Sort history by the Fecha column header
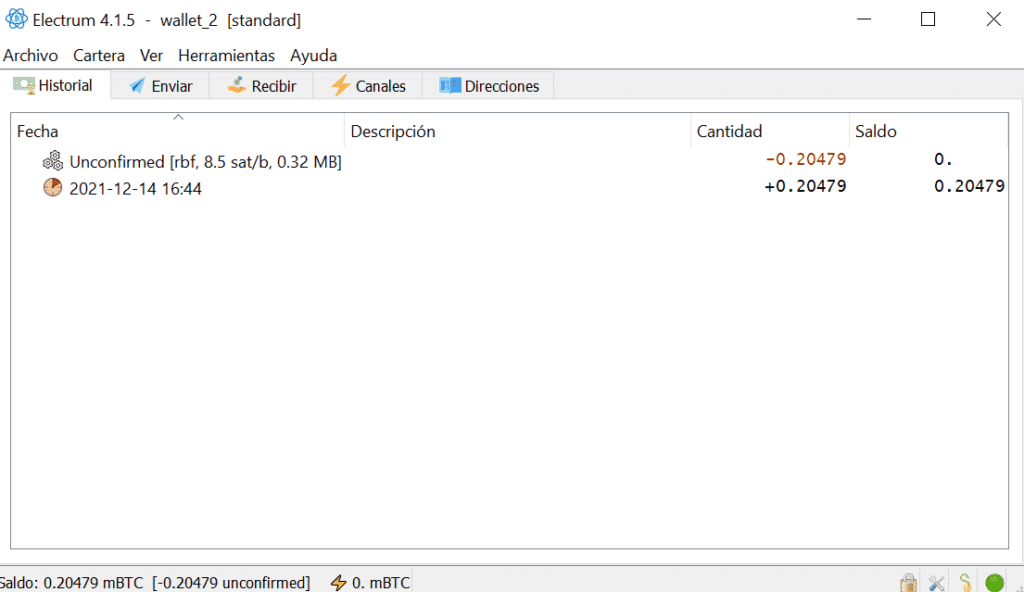This screenshot has height=592, width=1024. [x=38, y=131]
